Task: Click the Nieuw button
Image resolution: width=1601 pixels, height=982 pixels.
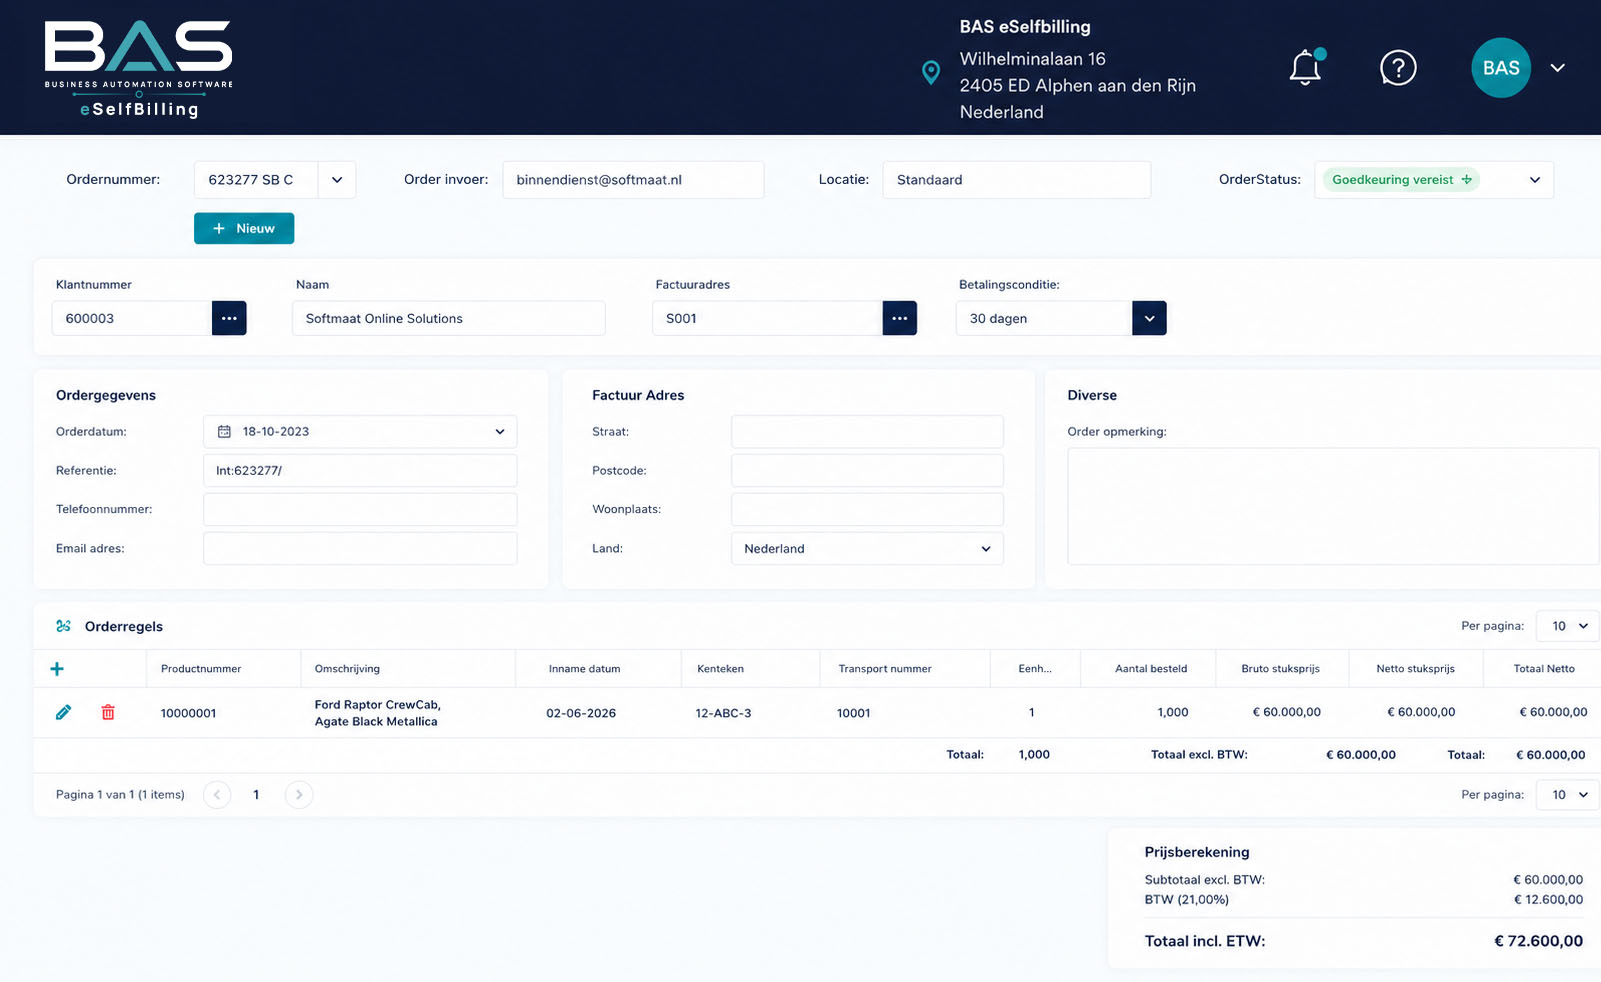Action: (x=244, y=228)
